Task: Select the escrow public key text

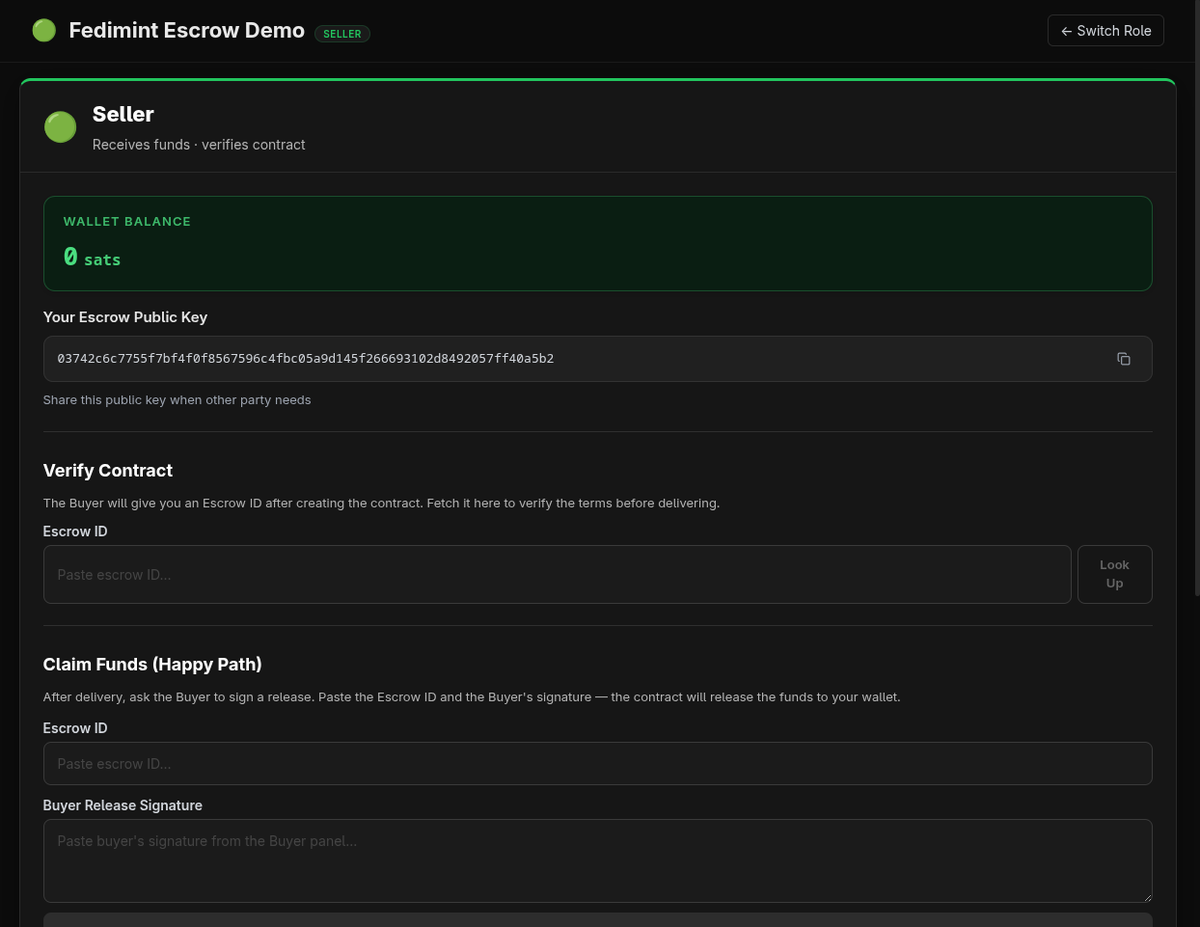Action: (x=305, y=358)
